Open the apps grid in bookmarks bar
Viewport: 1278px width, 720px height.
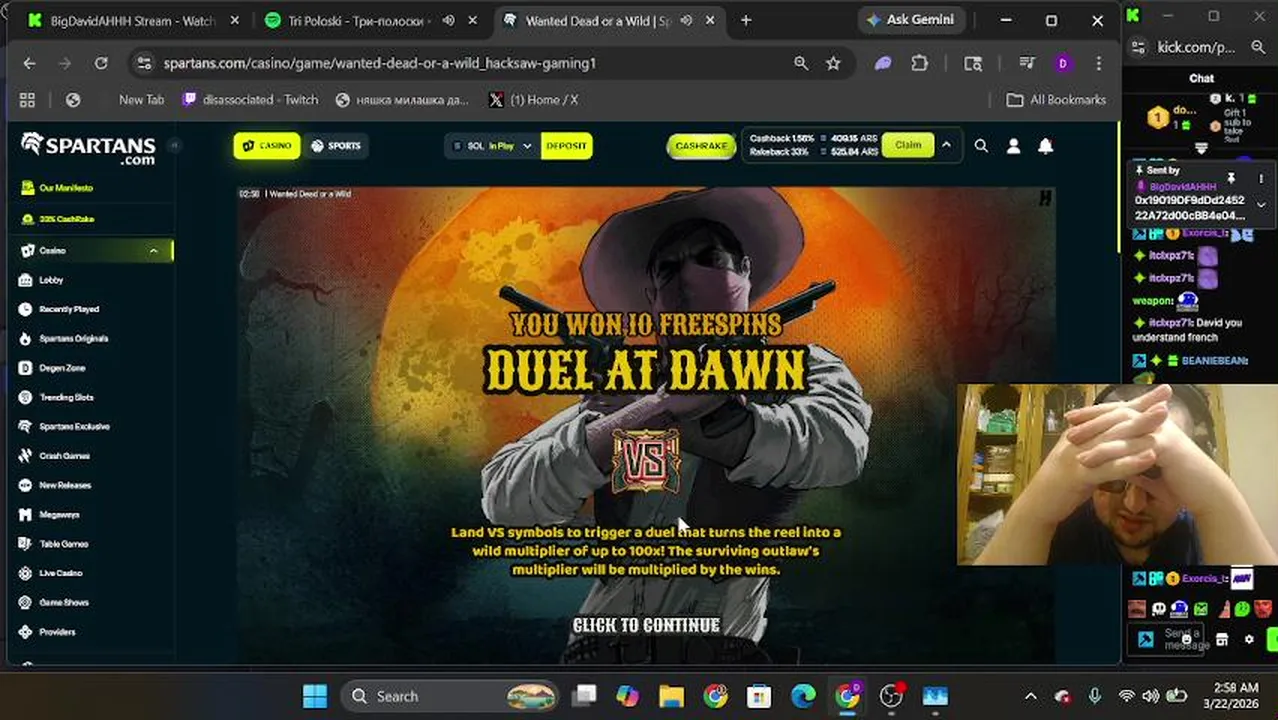click(27, 100)
